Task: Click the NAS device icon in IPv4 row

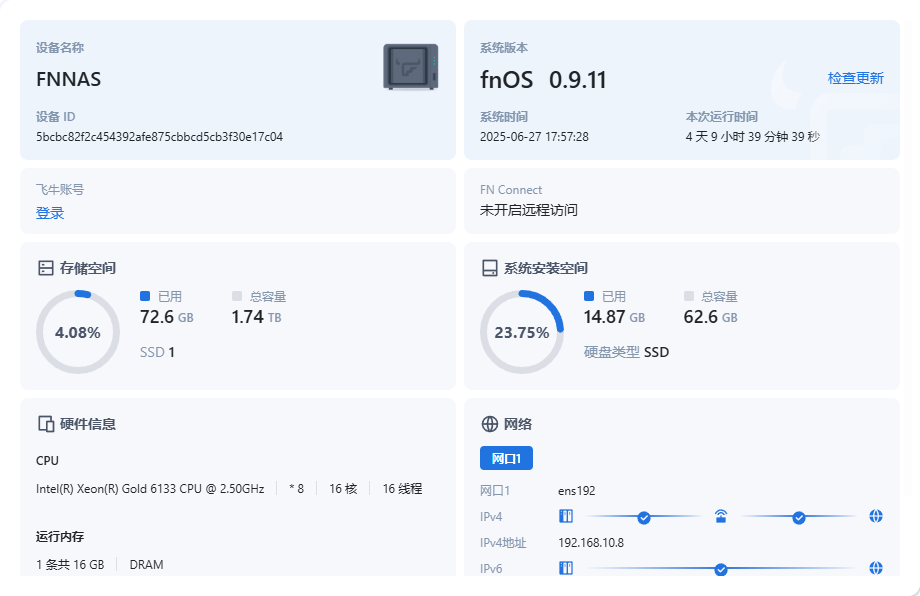Action: (x=566, y=516)
